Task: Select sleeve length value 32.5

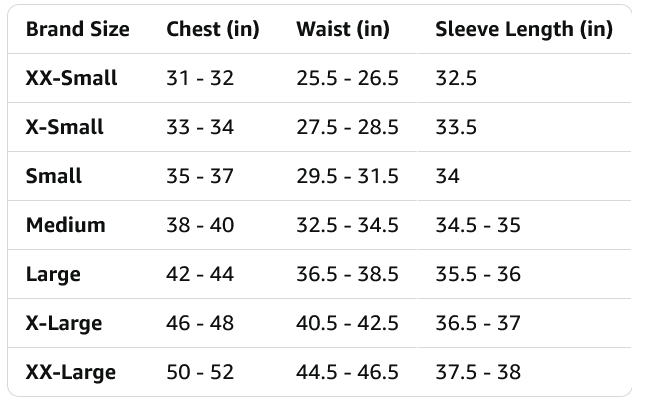Action: point(456,78)
